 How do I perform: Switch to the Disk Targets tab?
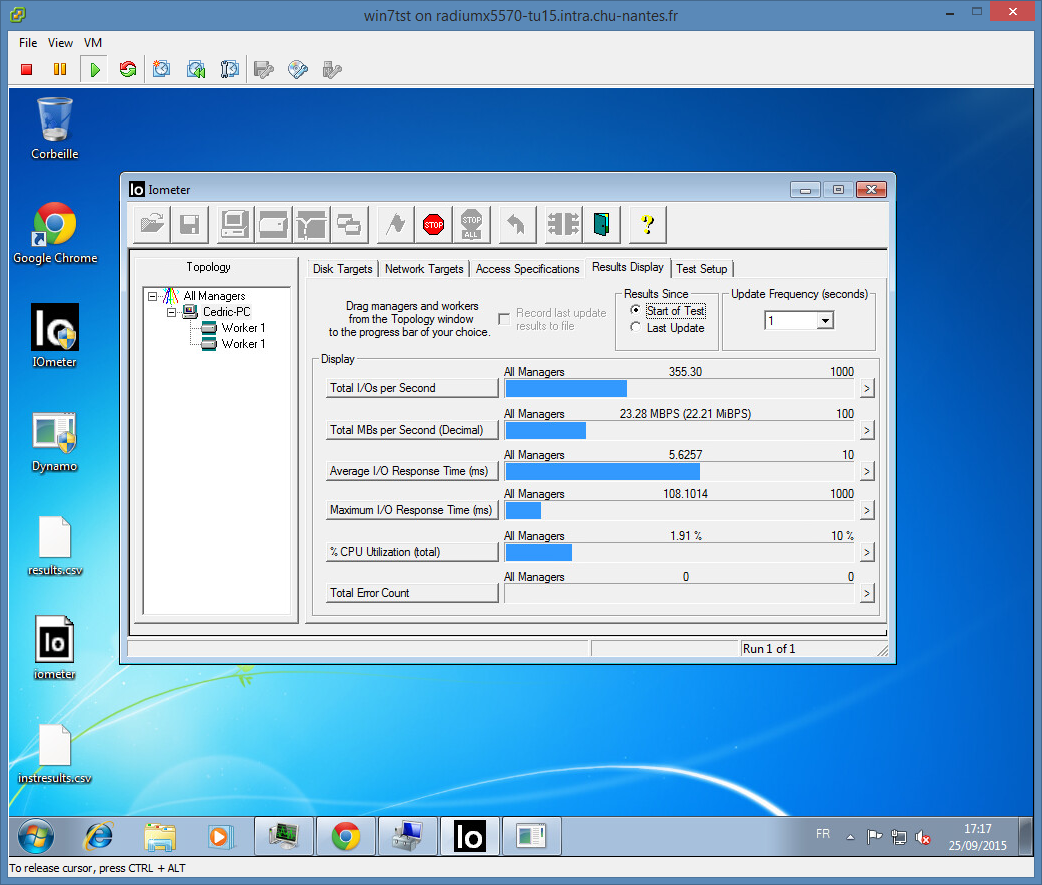(x=342, y=269)
